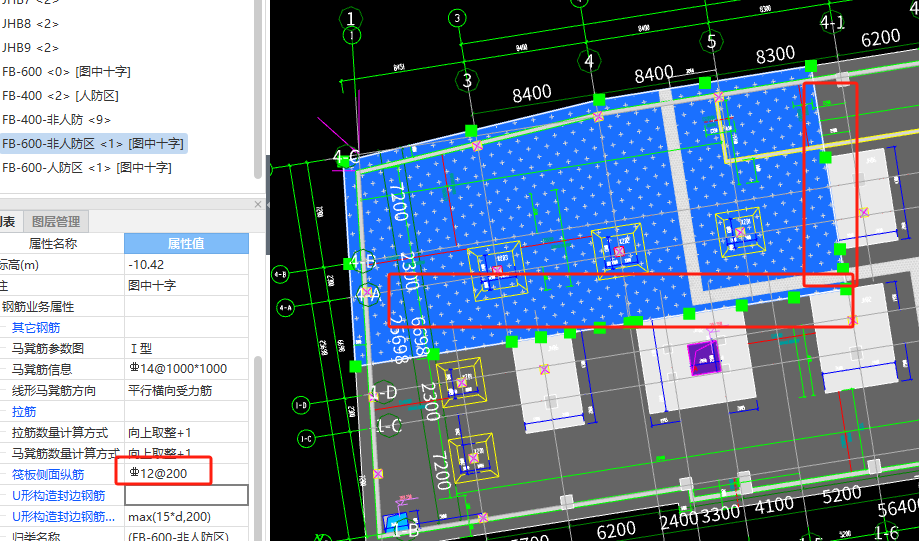Click the 属性值 column header
The image size is (919, 541).
[186, 243]
